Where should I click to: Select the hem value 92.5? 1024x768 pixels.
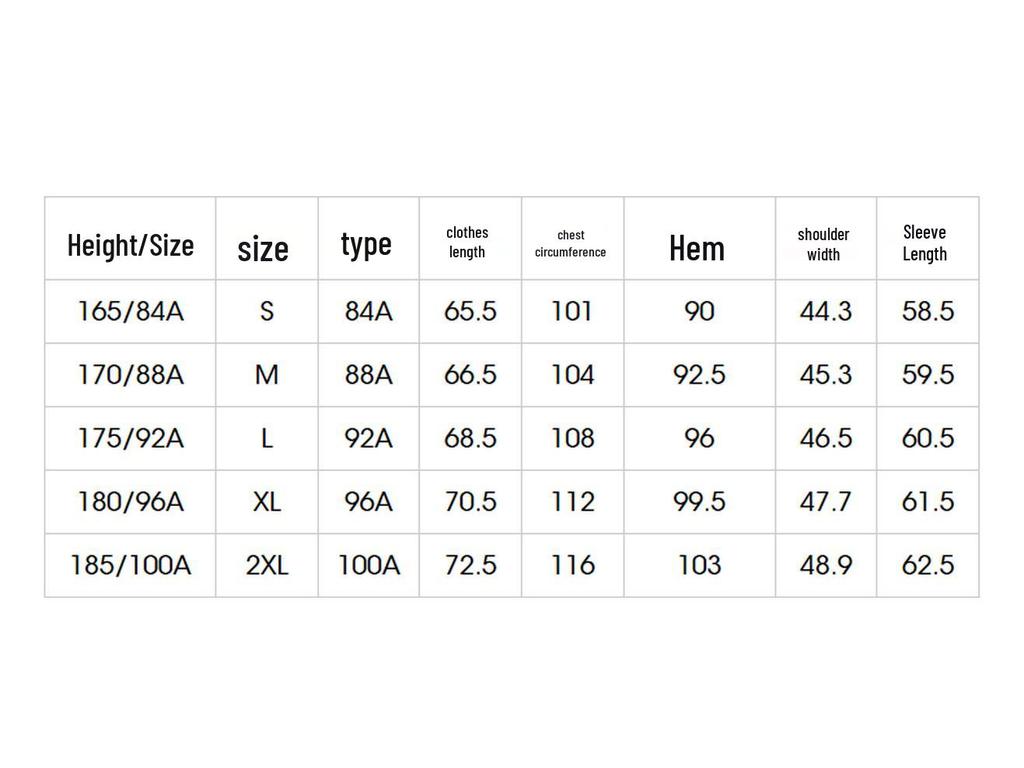tap(699, 375)
